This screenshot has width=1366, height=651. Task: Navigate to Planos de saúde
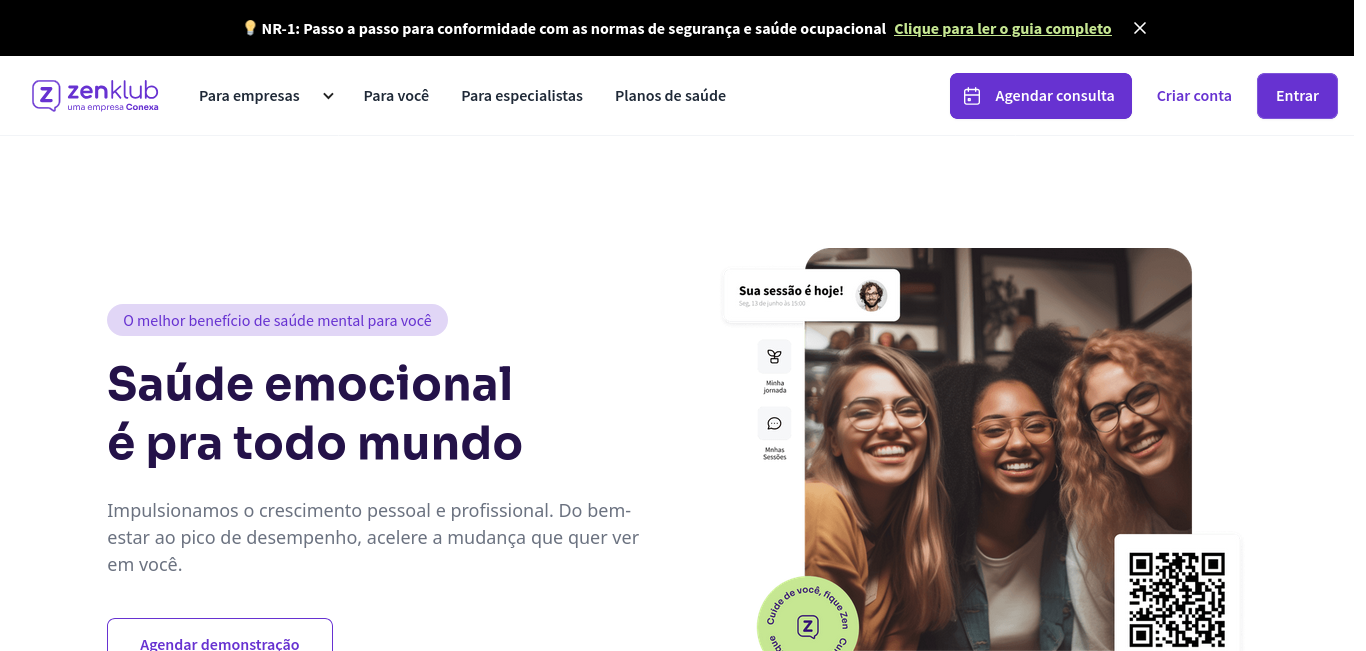[670, 96]
